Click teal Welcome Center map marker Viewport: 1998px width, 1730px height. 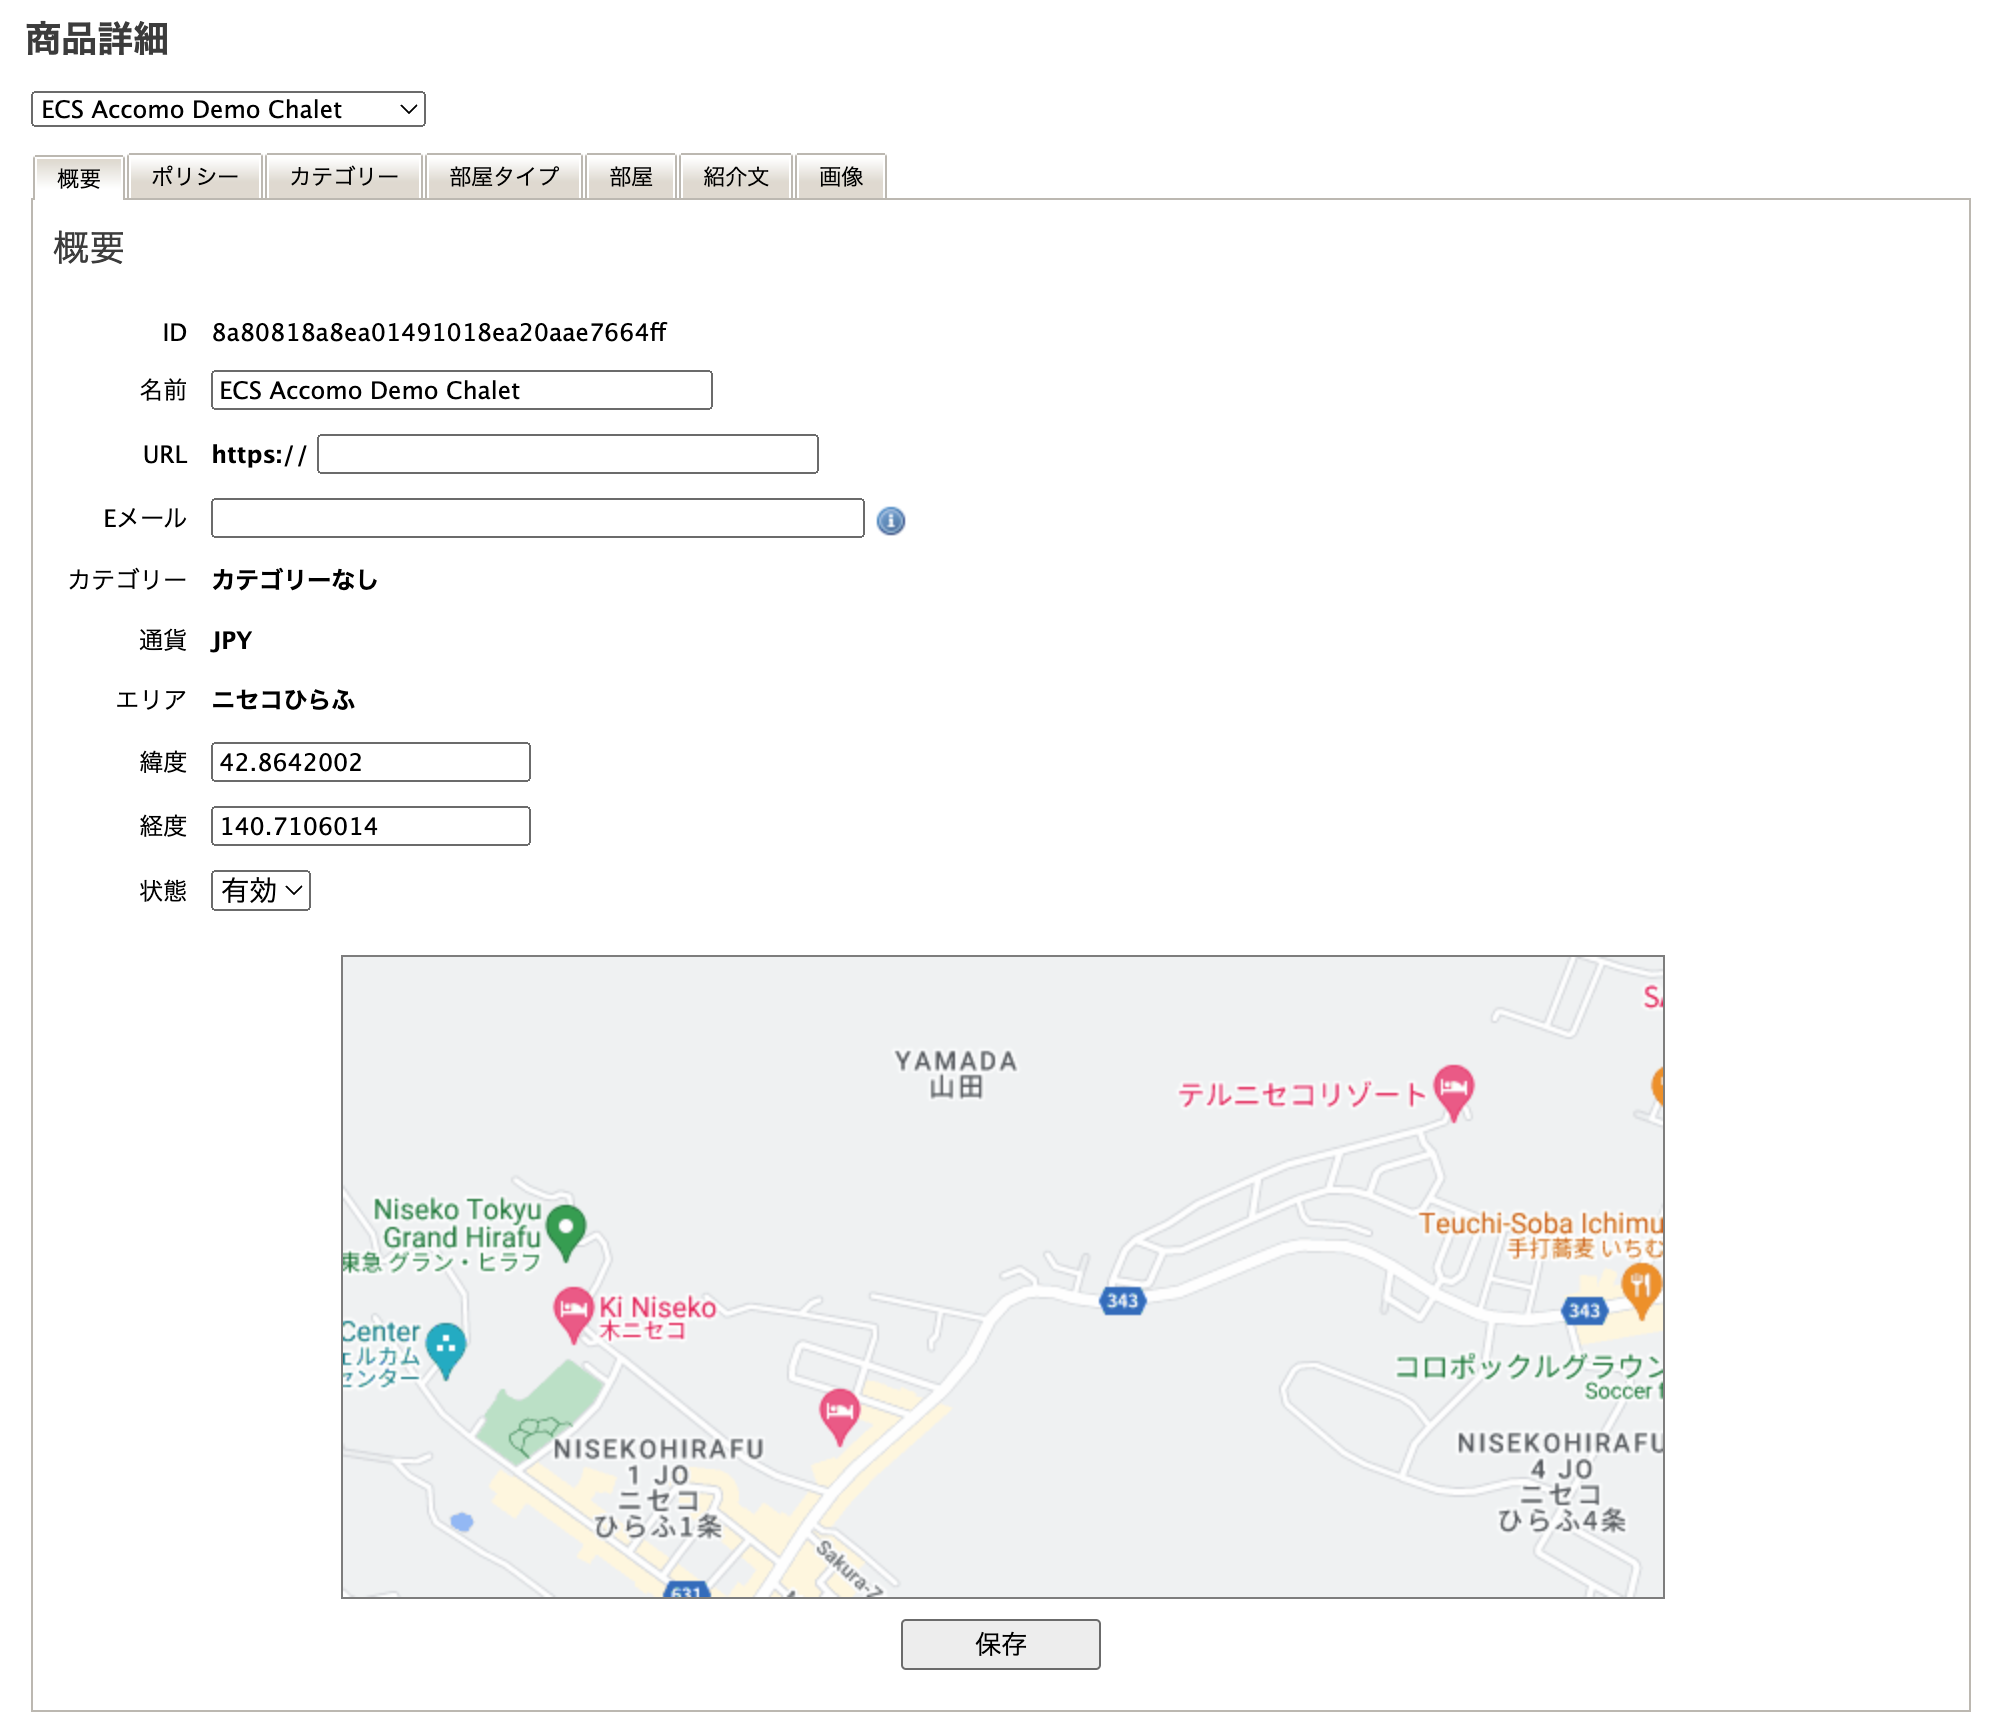pyautogui.click(x=446, y=1346)
